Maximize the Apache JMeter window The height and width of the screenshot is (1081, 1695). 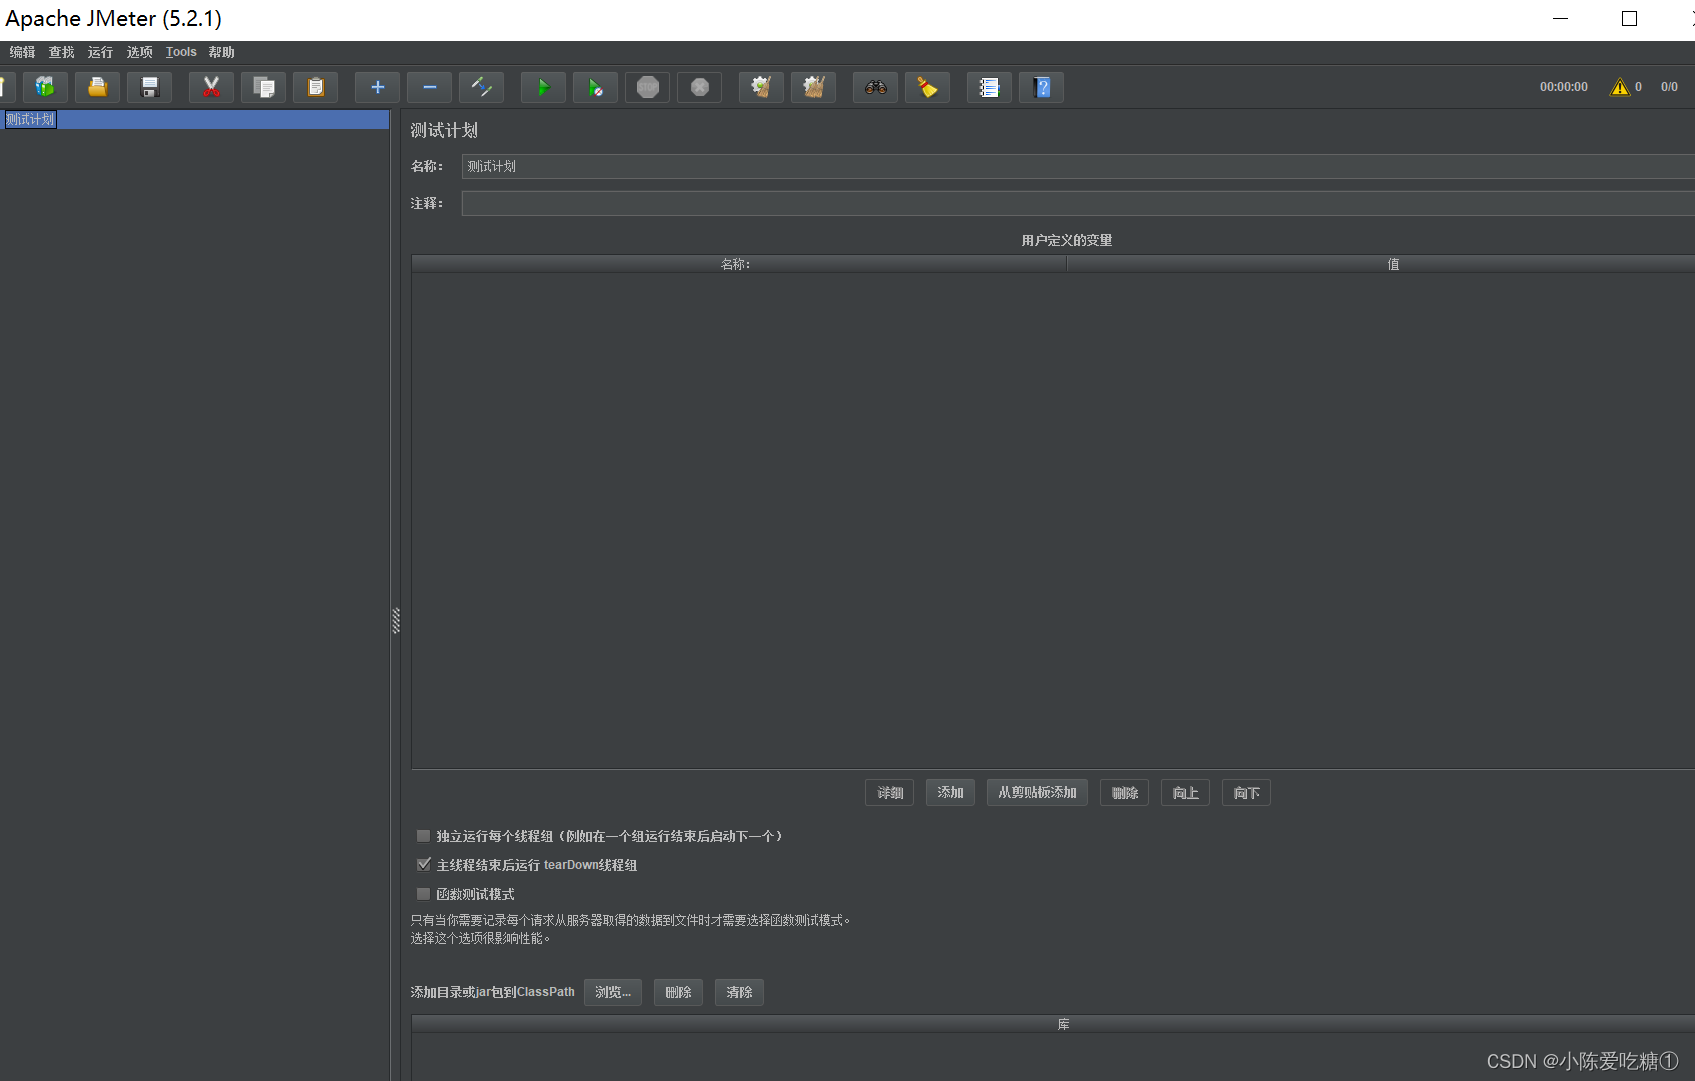pos(1629,19)
